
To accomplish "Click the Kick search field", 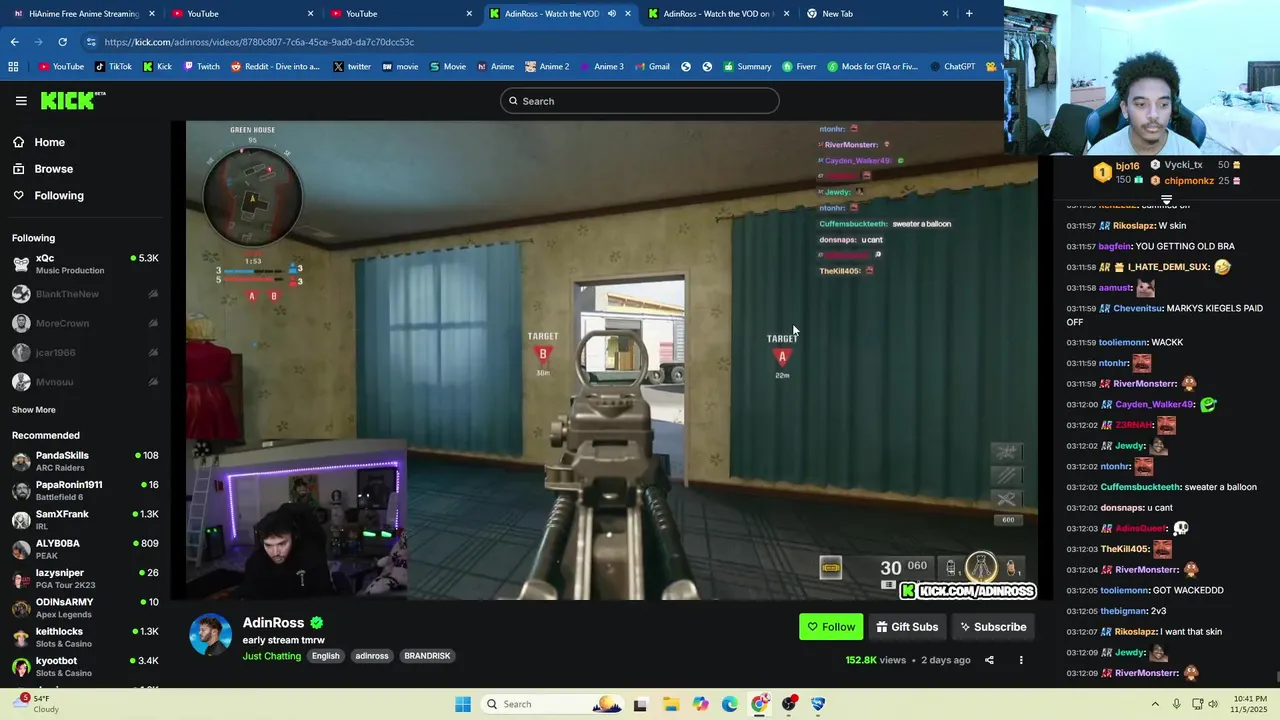I will (x=640, y=101).
